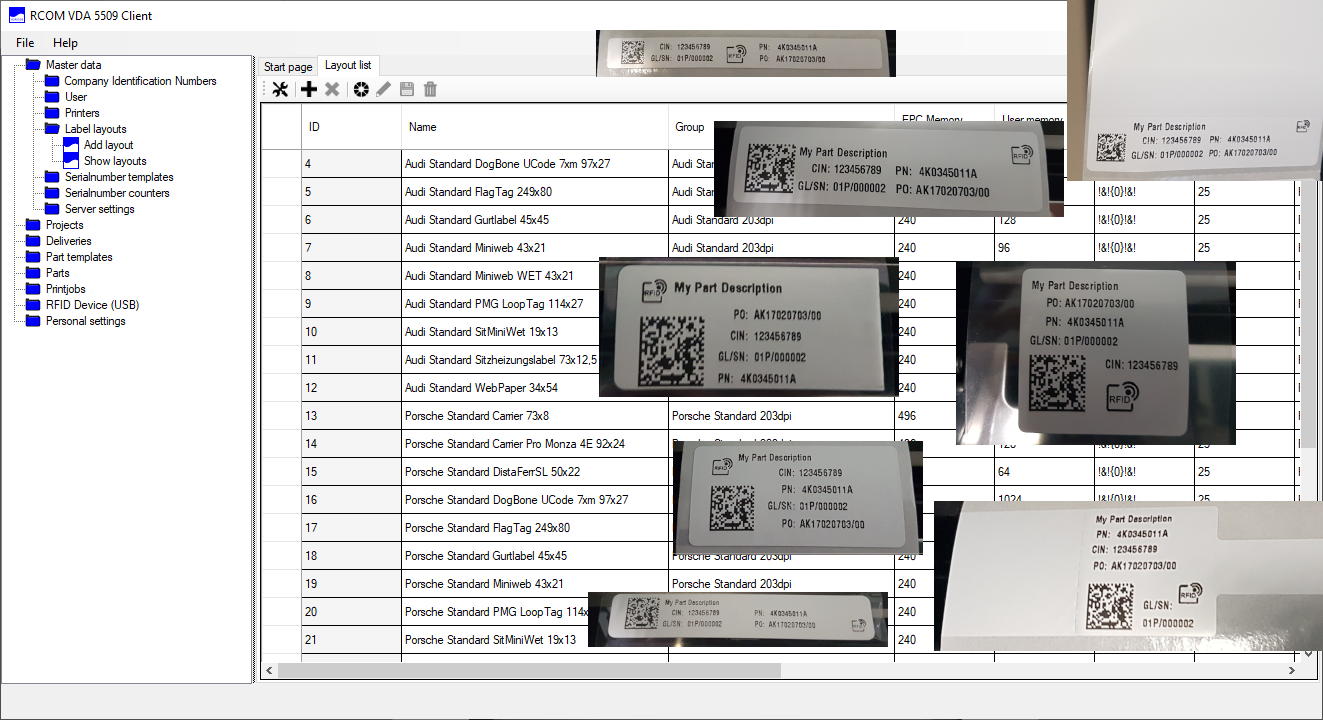
Task: Open Personal settings tree node
Action: (86, 321)
